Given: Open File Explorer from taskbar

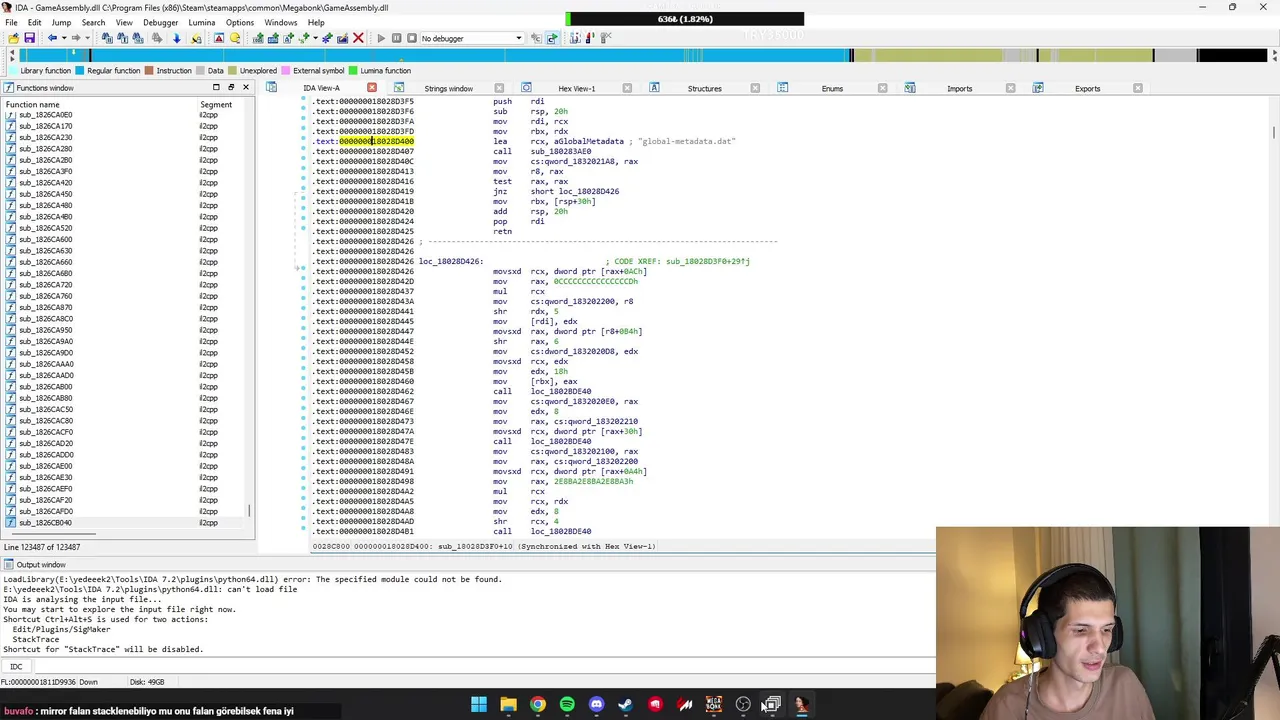Looking at the screenshot, I should [508, 704].
